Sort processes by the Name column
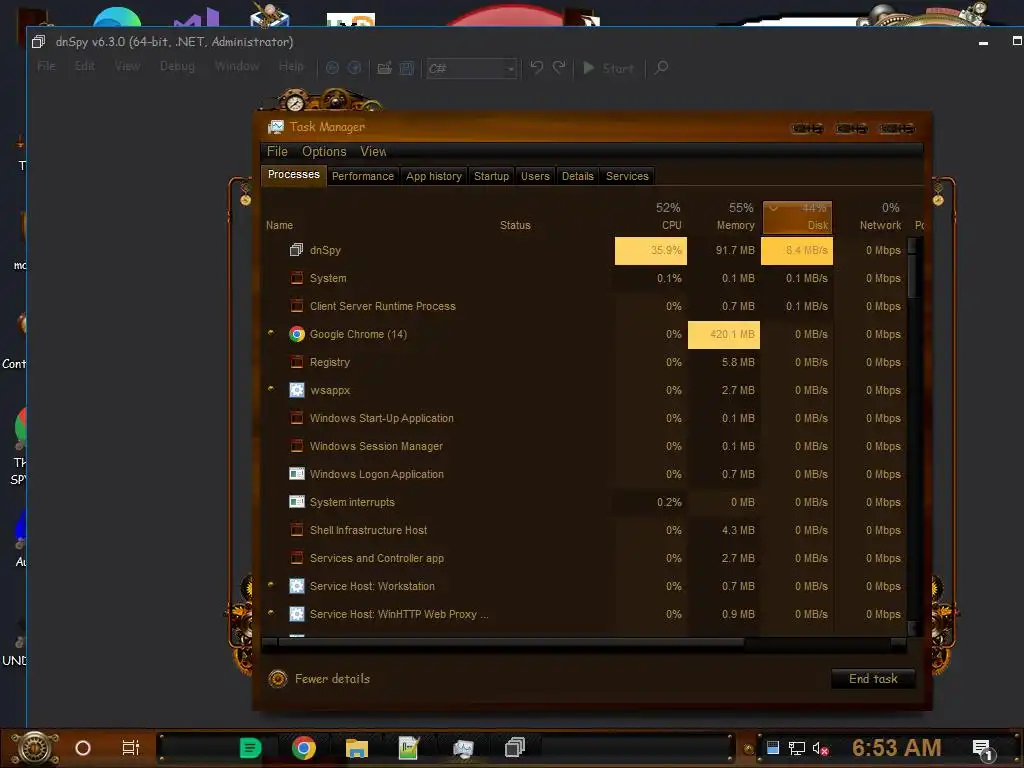Screen dimensions: 1024x768 pyautogui.click(x=280, y=225)
